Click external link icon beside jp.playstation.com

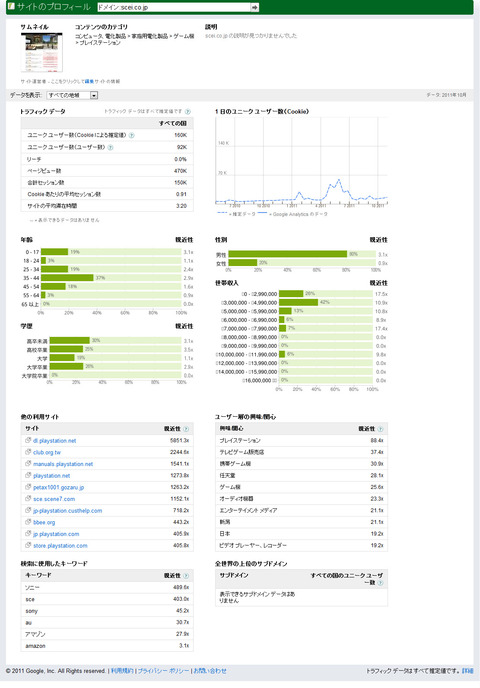coord(28,534)
